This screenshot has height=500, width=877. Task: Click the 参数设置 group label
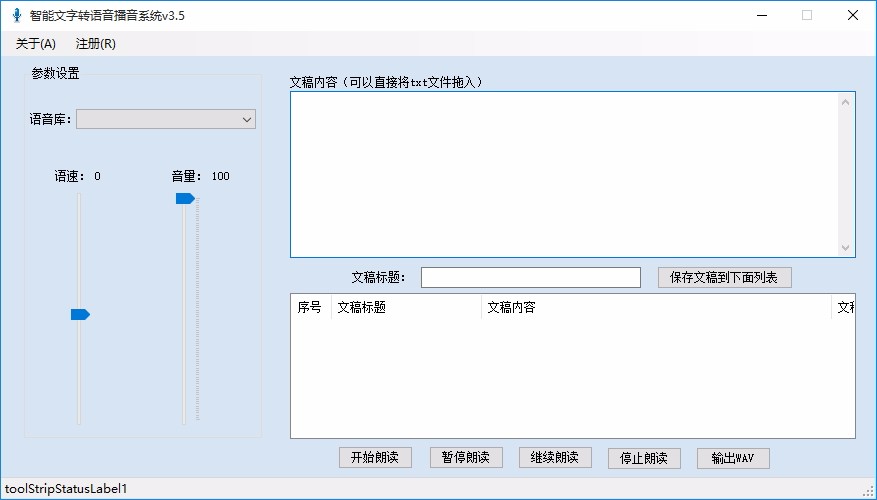55,73
